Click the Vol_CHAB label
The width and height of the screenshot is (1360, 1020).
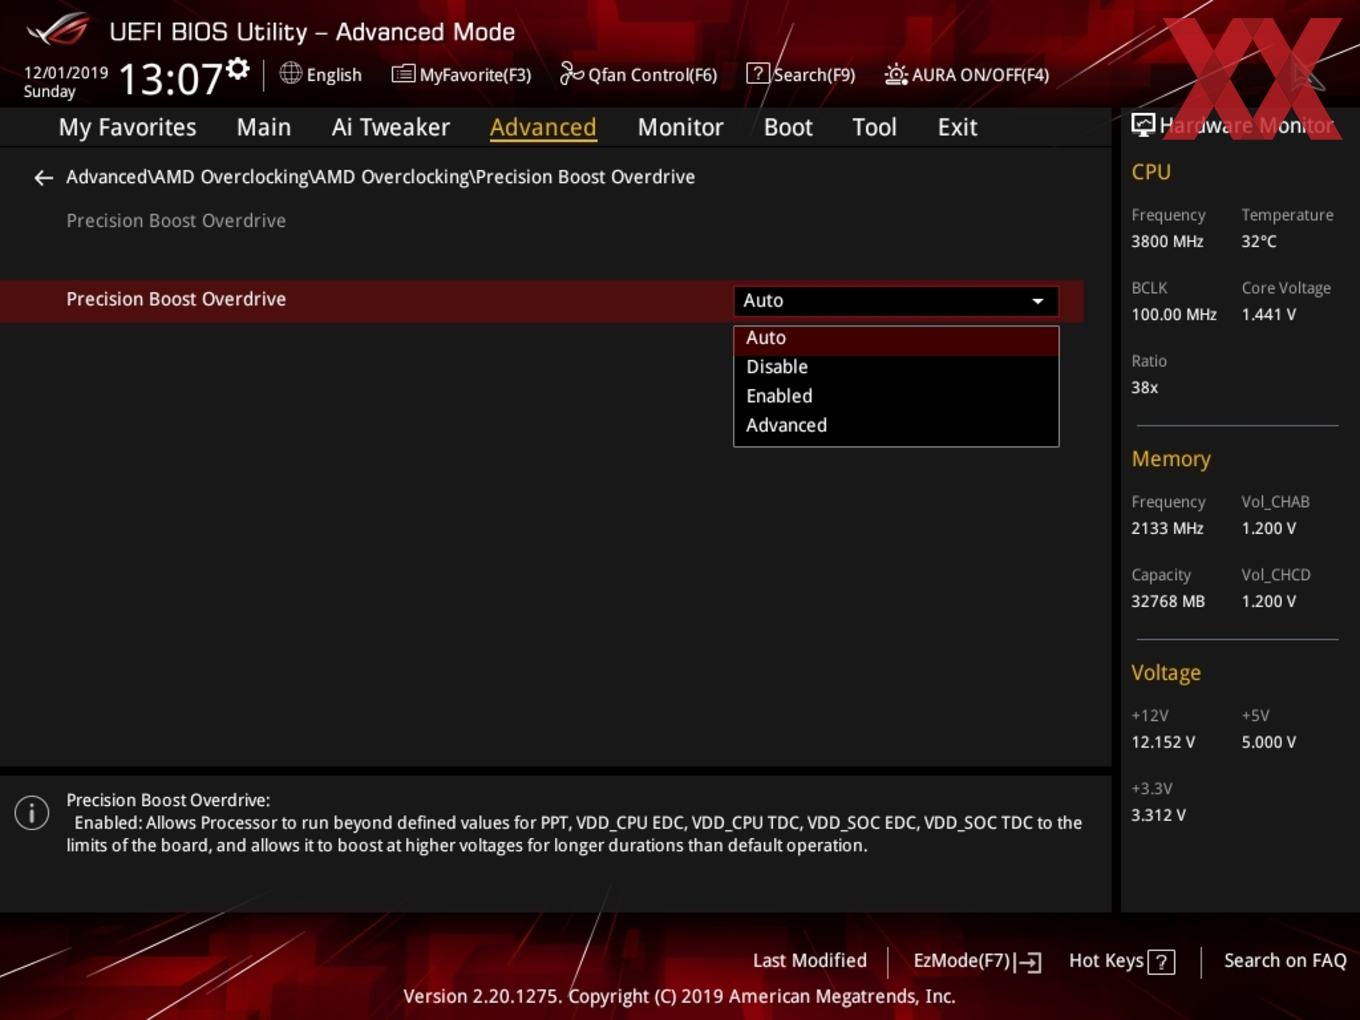pos(1275,502)
